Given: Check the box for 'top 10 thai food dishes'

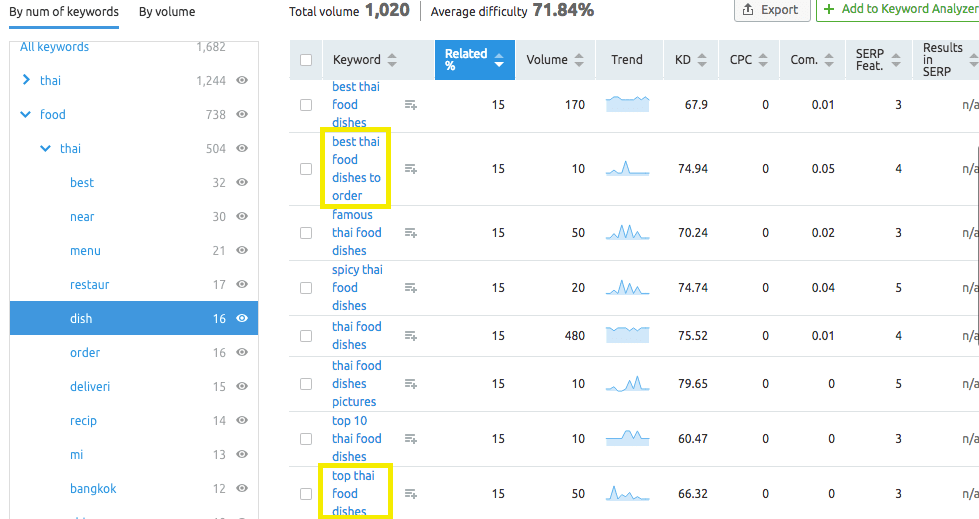Looking at the screenshot, I should coord(306,439).
